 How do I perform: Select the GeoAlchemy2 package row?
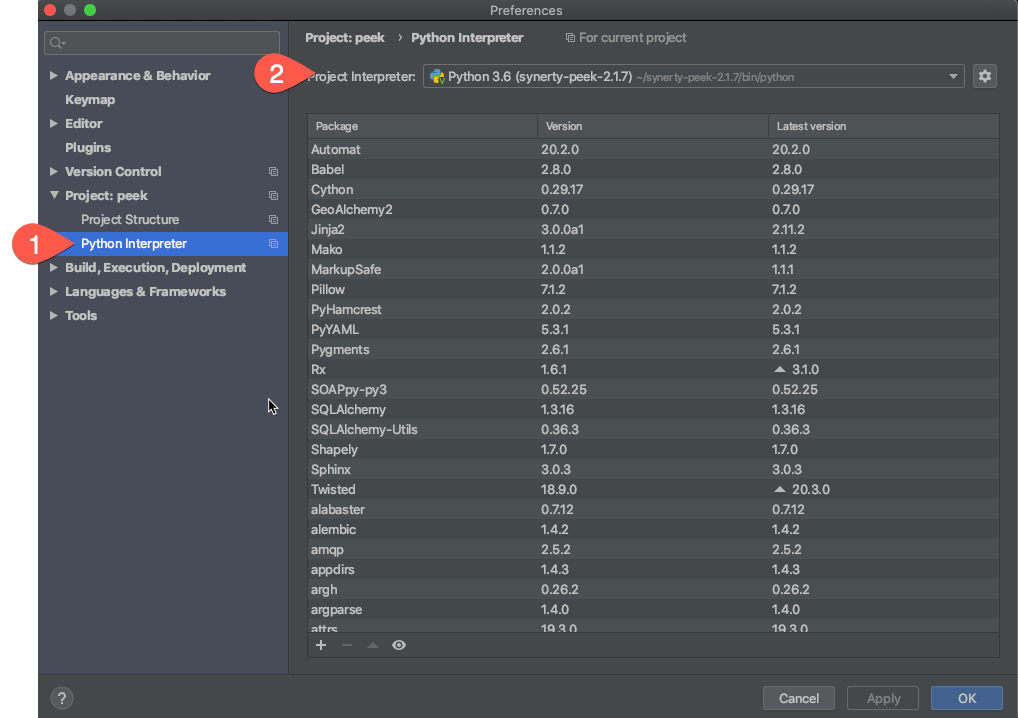[653, 210]
